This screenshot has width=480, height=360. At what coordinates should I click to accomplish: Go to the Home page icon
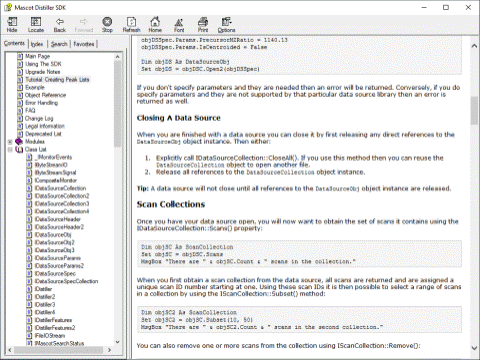[155, 25]
